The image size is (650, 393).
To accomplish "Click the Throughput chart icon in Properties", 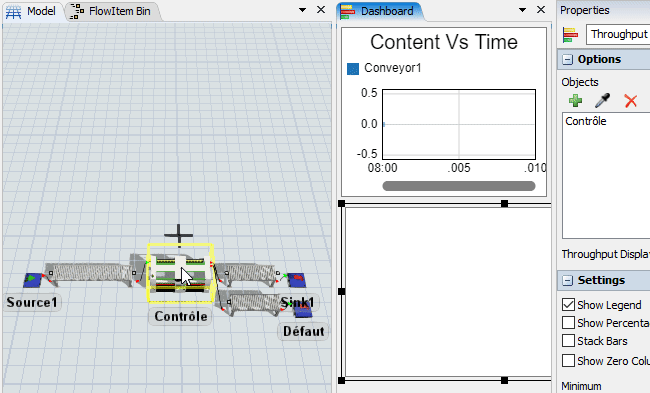I will click(x=570, y=35).
